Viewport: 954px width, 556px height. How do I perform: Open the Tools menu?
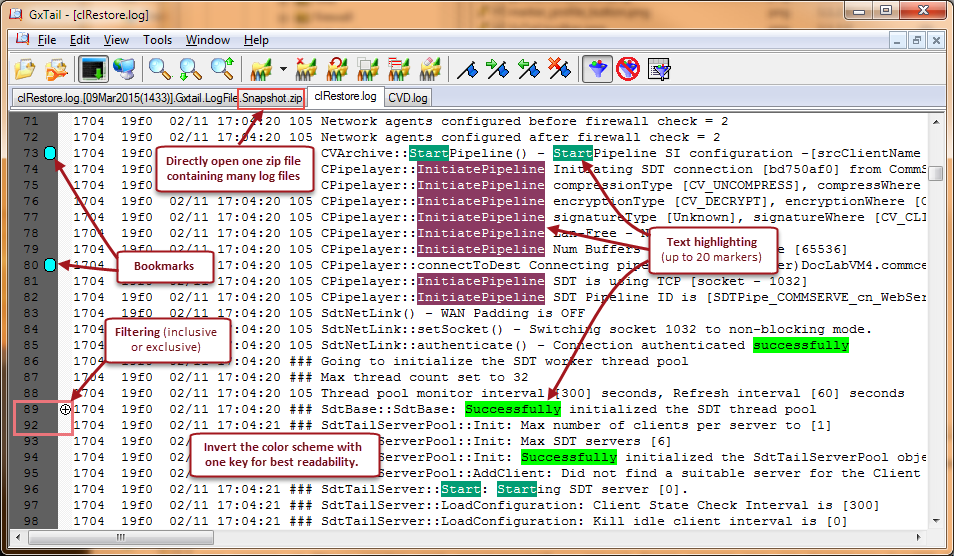coord(157,40)
